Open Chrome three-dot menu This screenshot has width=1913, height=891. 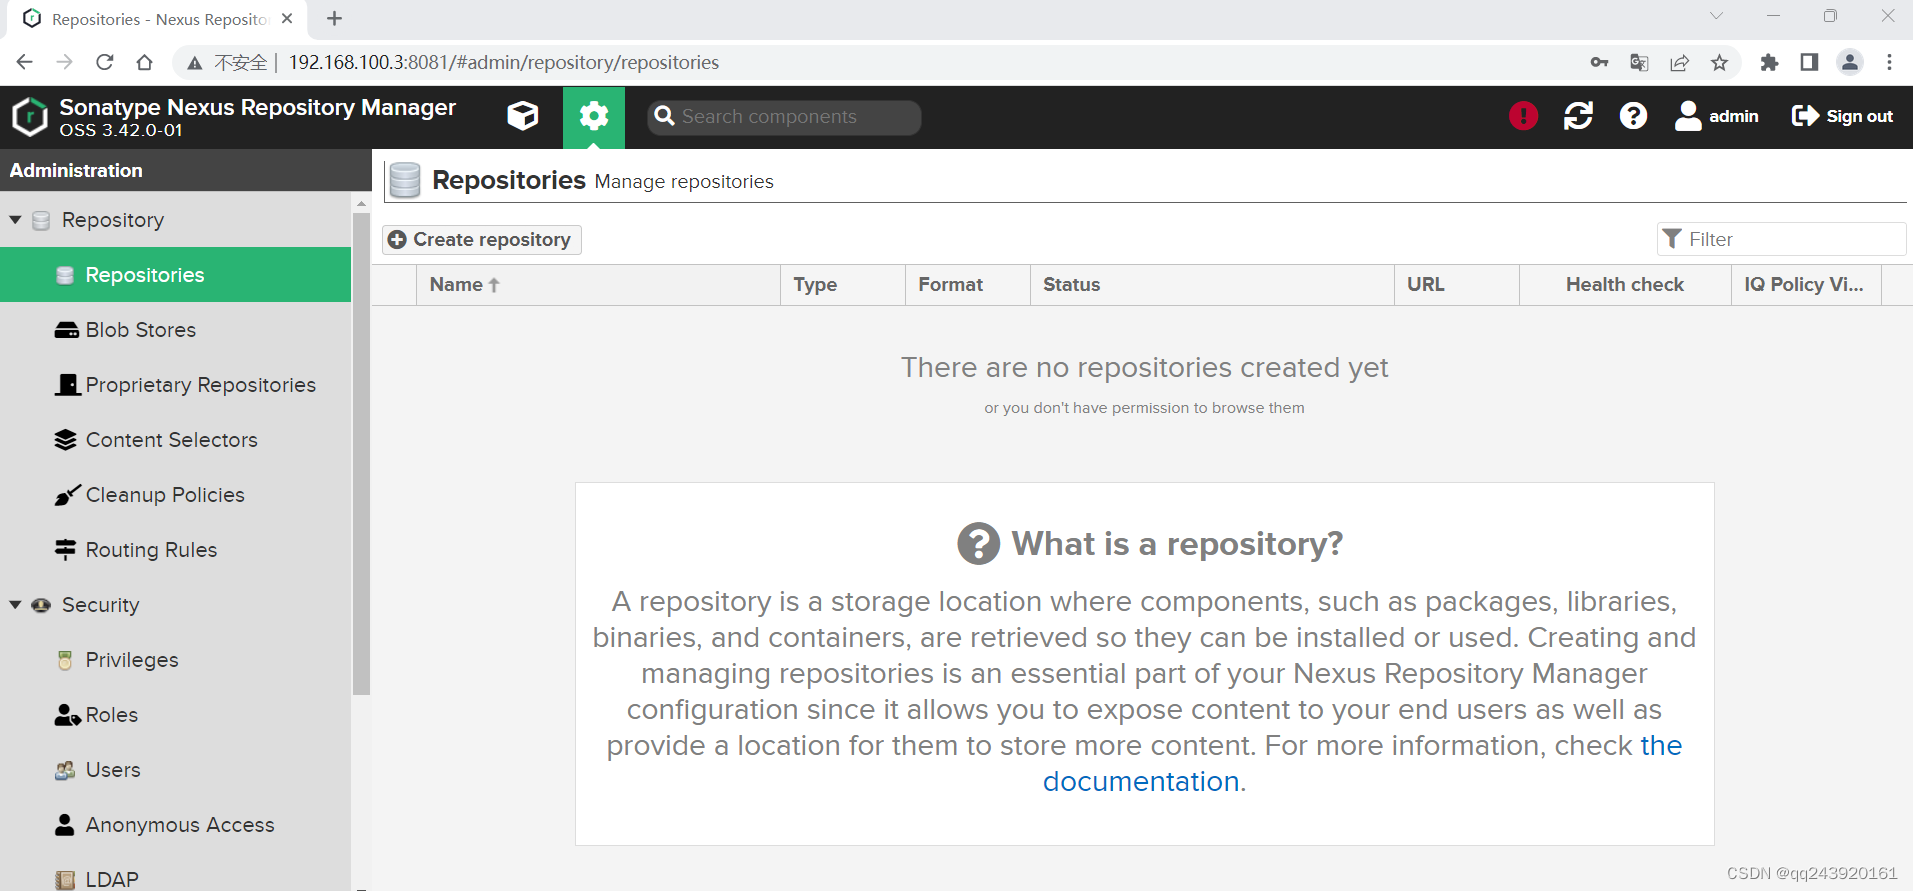1889,62
